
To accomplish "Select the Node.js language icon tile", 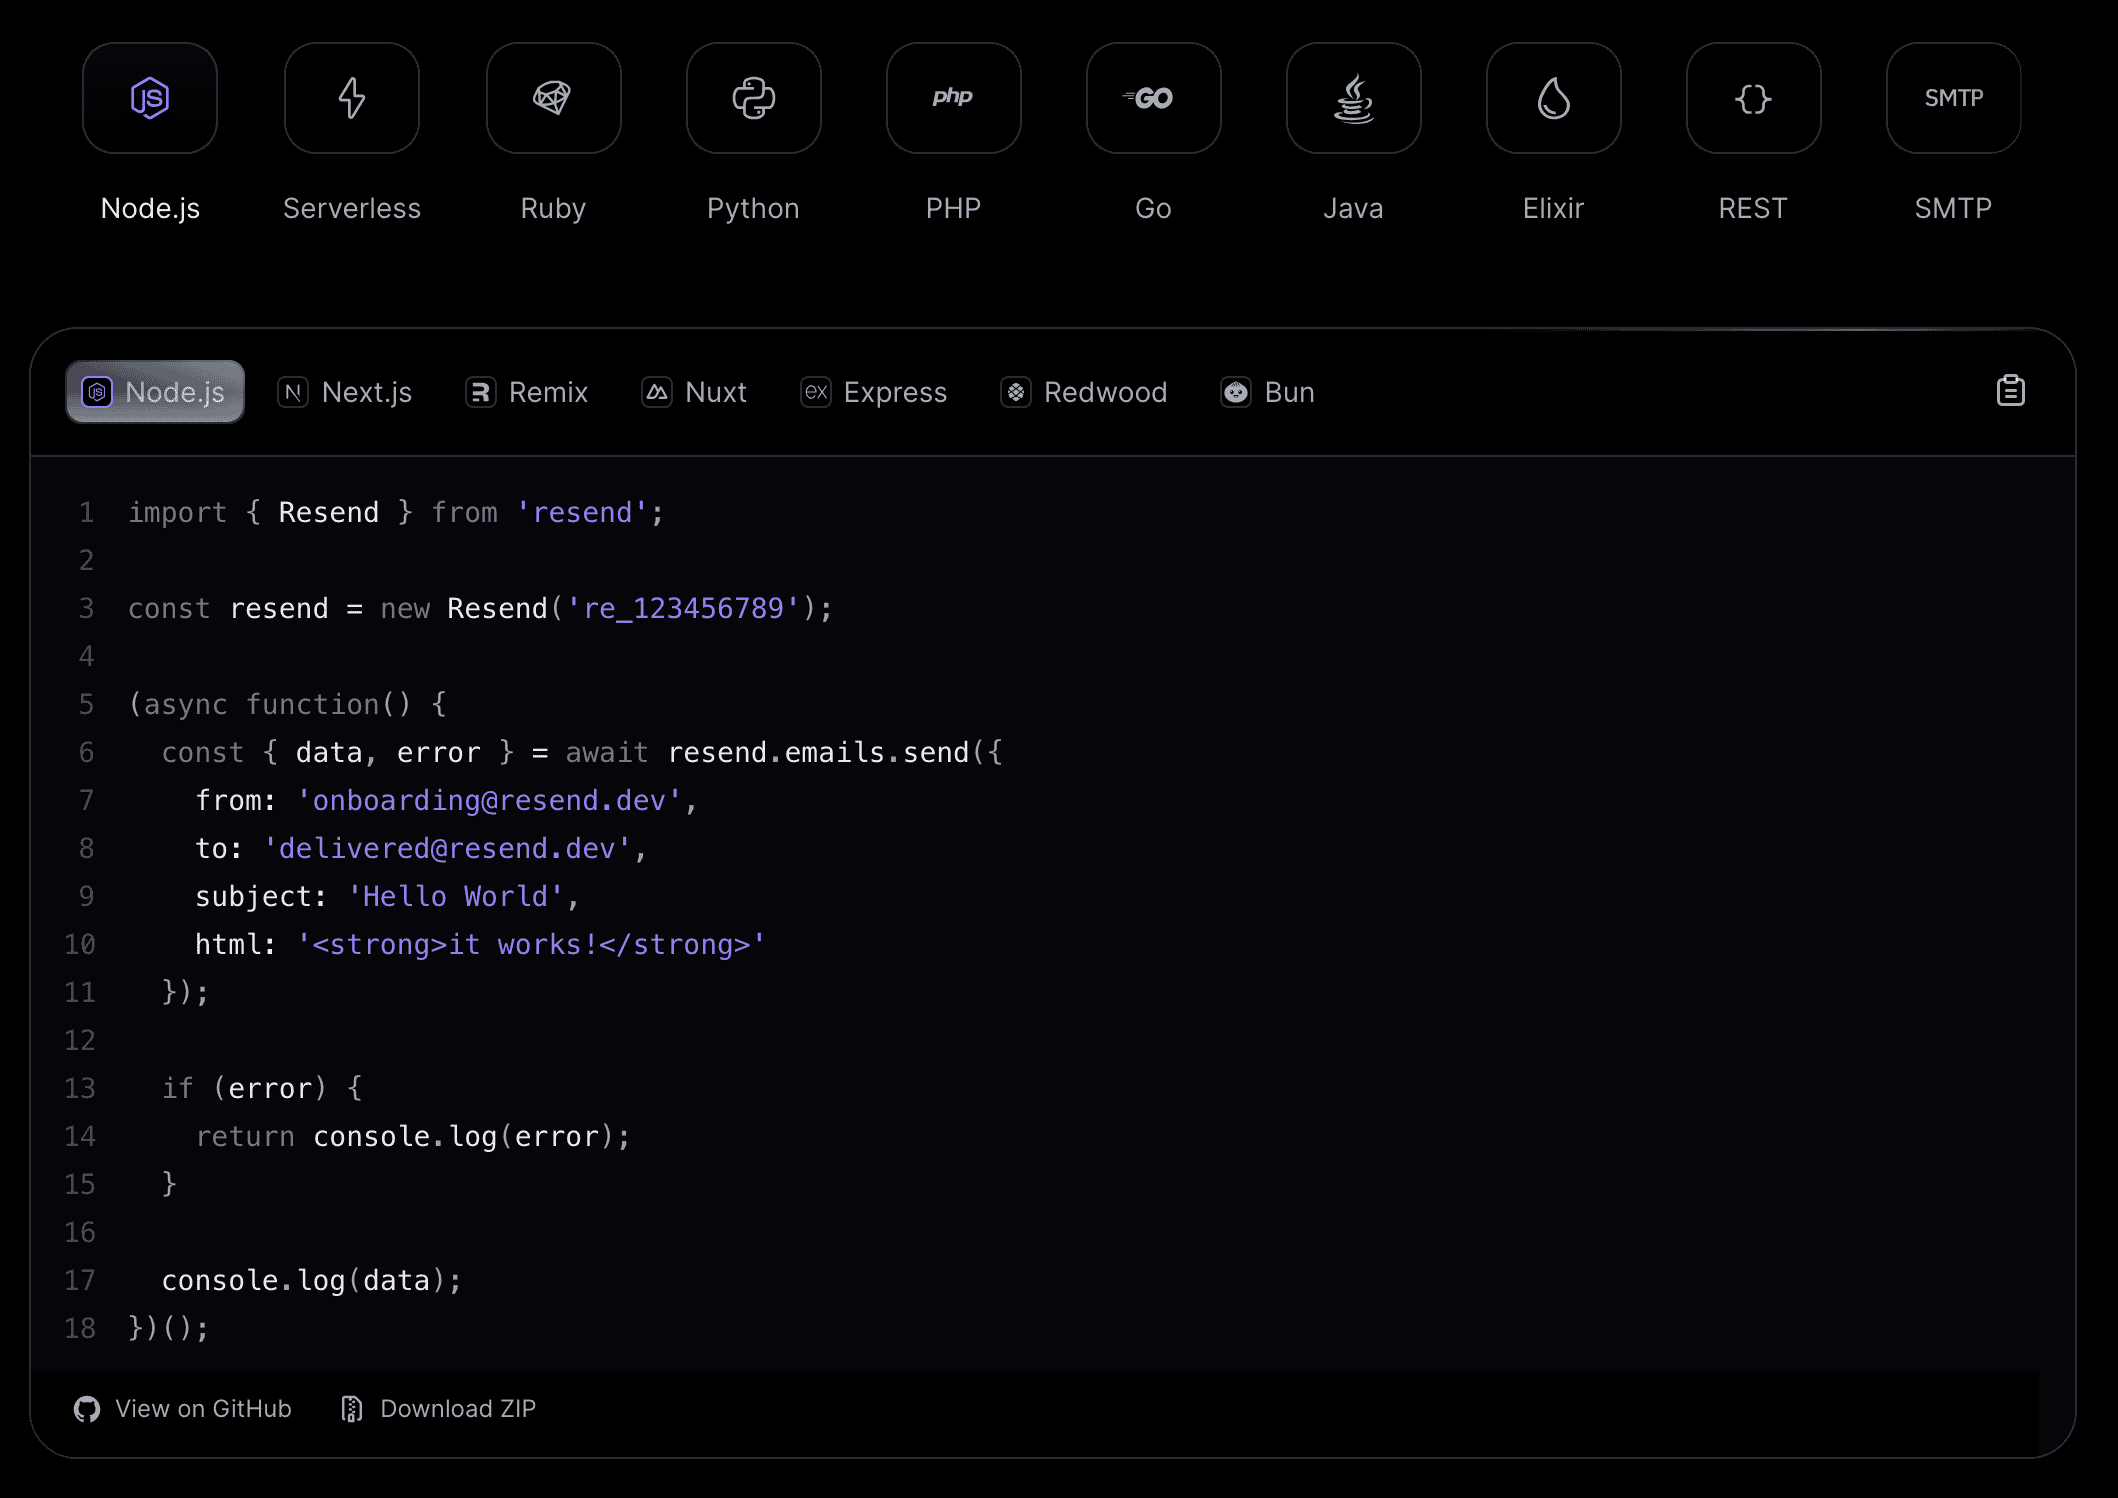I will coord(150,98).
